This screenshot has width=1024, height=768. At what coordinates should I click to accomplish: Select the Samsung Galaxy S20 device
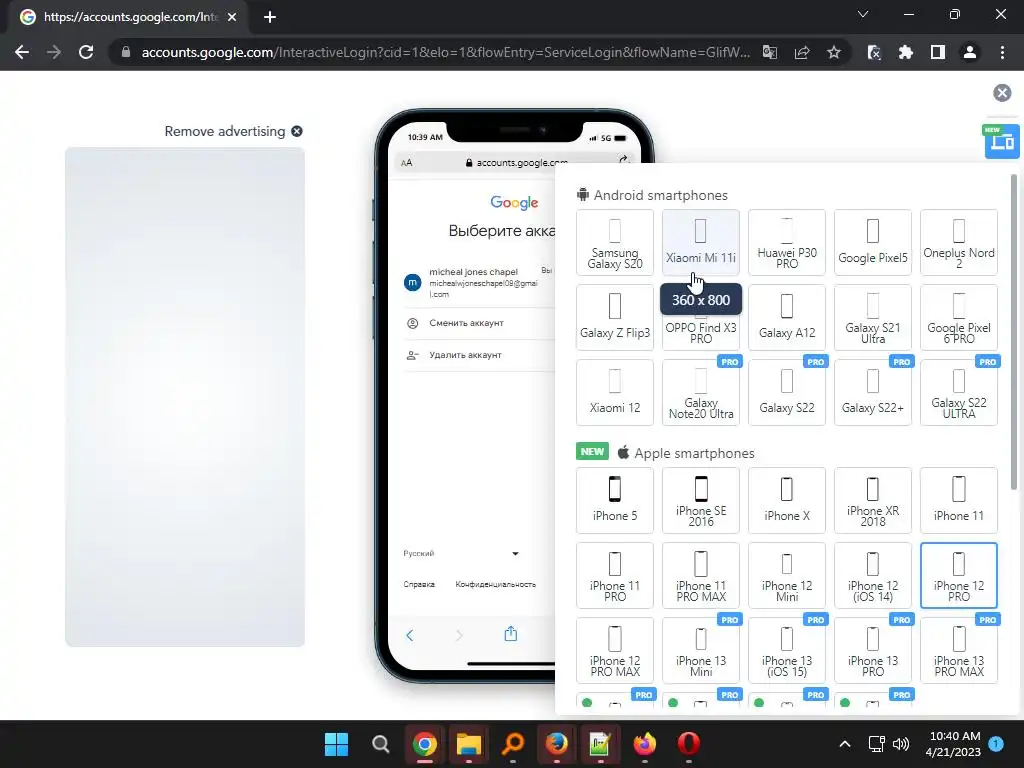615,242
